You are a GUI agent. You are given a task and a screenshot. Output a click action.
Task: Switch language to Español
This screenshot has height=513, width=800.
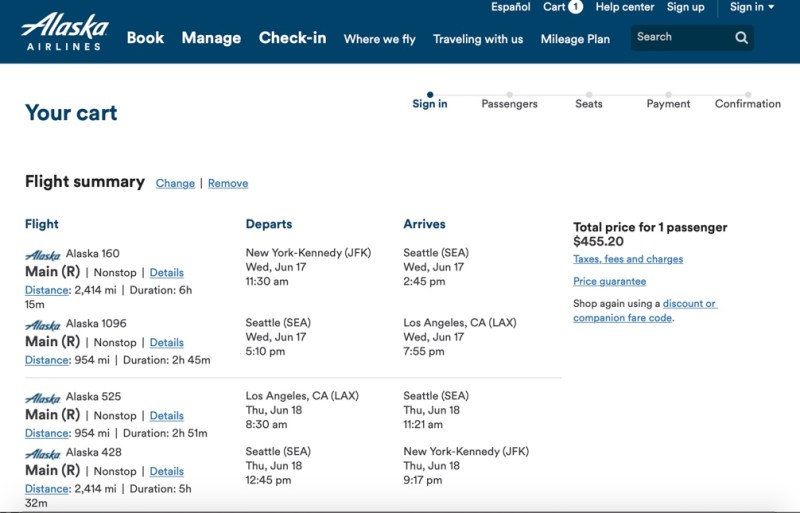(x=511, y=7)
